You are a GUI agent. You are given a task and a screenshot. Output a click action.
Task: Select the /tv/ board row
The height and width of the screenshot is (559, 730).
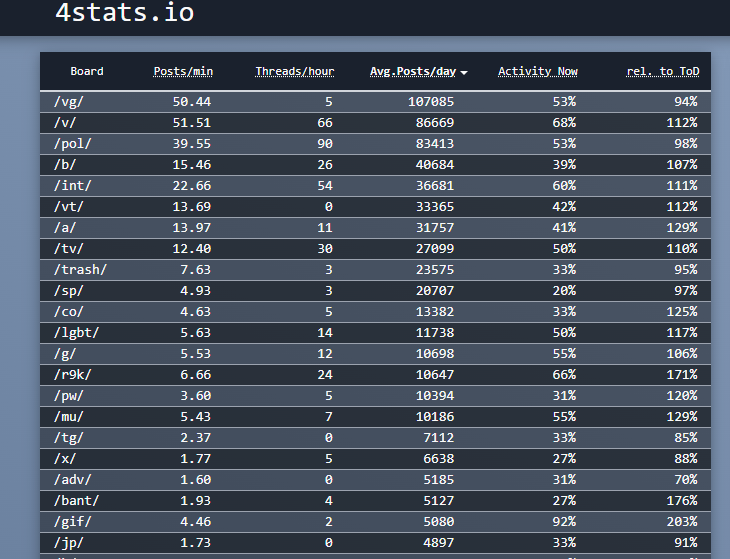(x=375, y=249)
